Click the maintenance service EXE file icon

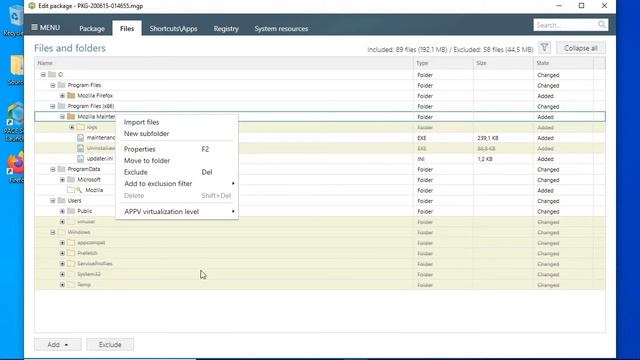pos(81,138)
